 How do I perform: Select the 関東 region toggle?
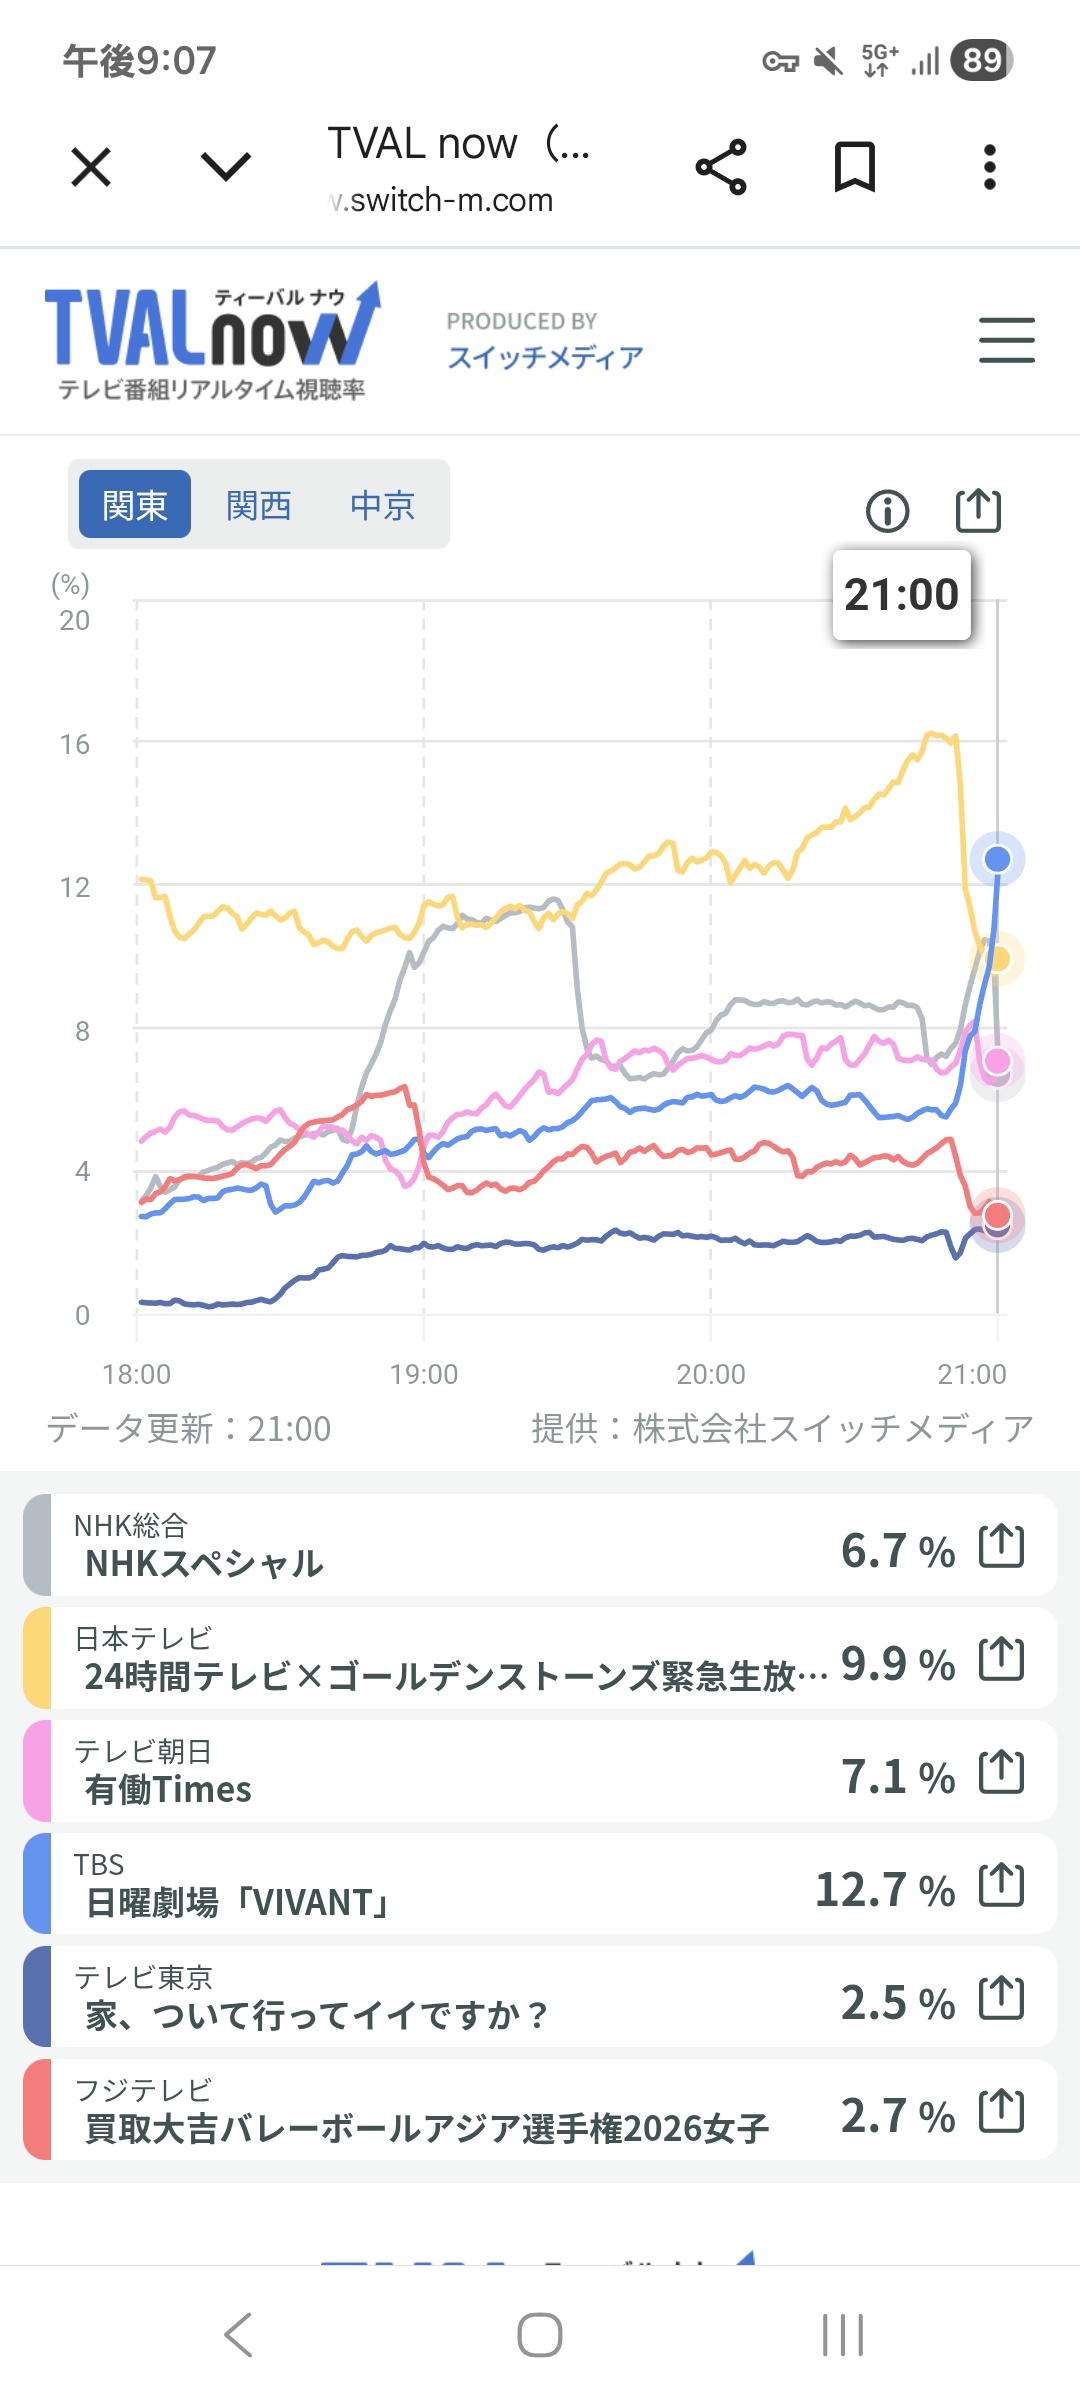[x=135, y=504]
